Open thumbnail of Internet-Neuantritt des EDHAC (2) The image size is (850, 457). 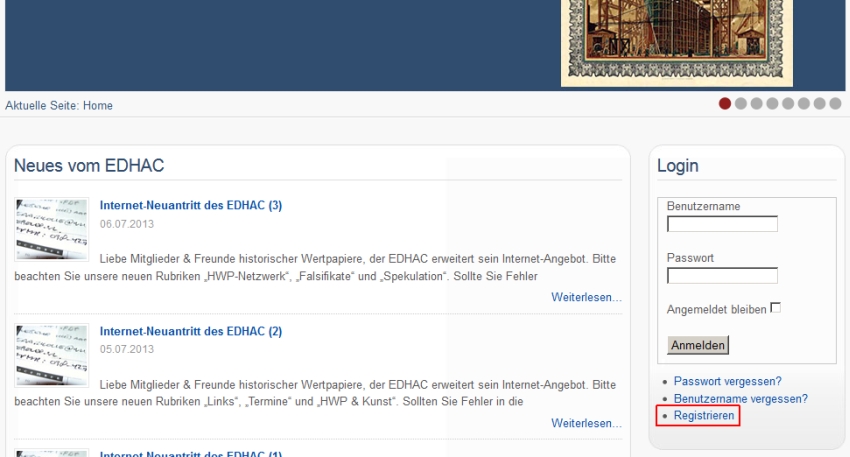pyautogui.click(x=52, y=354)
